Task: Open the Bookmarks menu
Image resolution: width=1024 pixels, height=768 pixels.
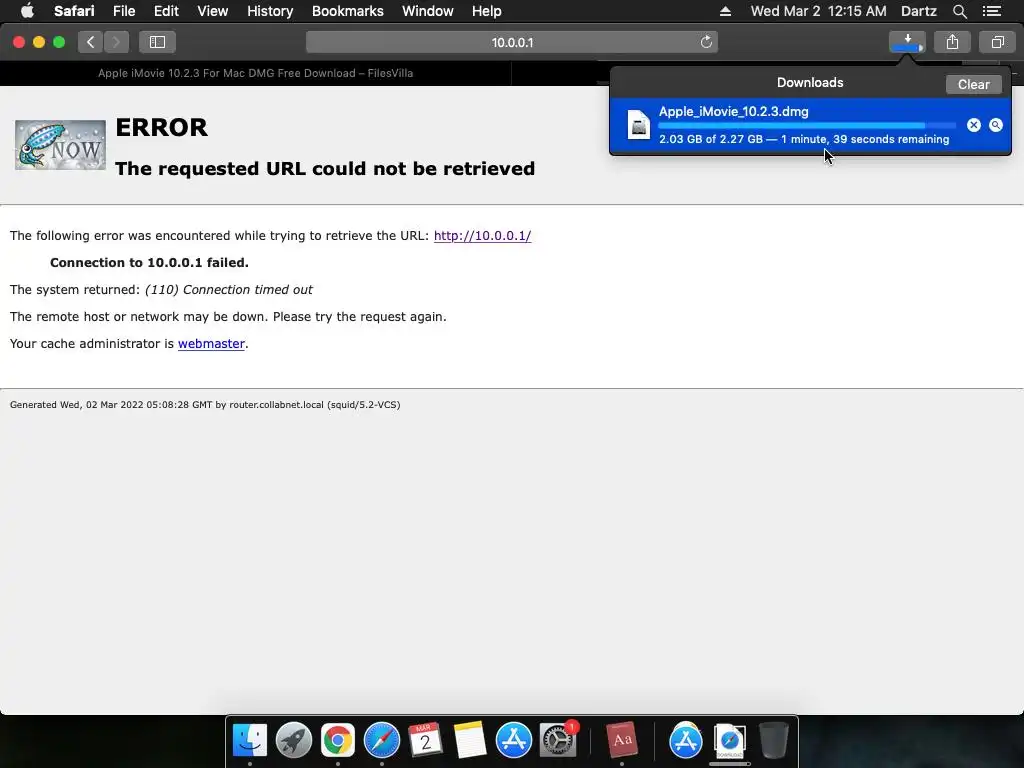Action: [x=347, y=11]
